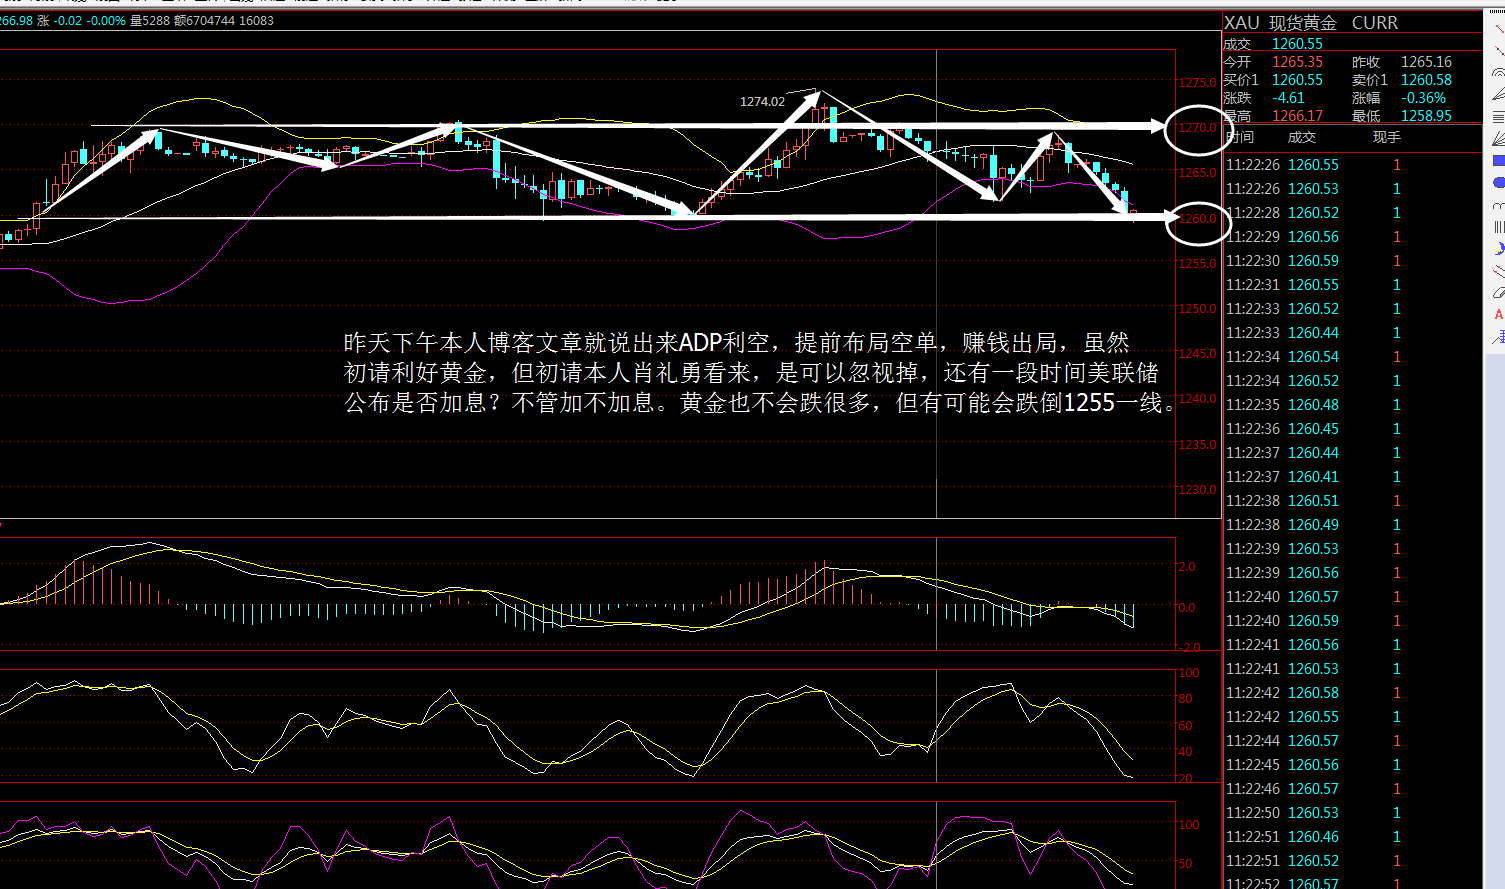Click the circled 1270.0 price axis label
This screenshot has width=1505, height=889.
[1196, 128]
